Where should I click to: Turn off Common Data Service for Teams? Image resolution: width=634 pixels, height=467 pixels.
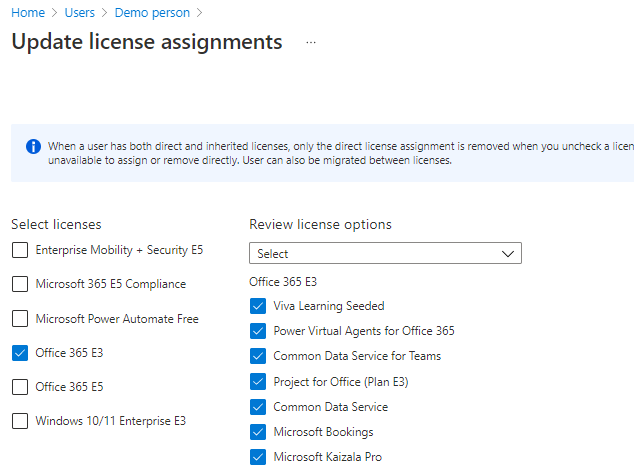pyautogui.click(x=258, y=356)
